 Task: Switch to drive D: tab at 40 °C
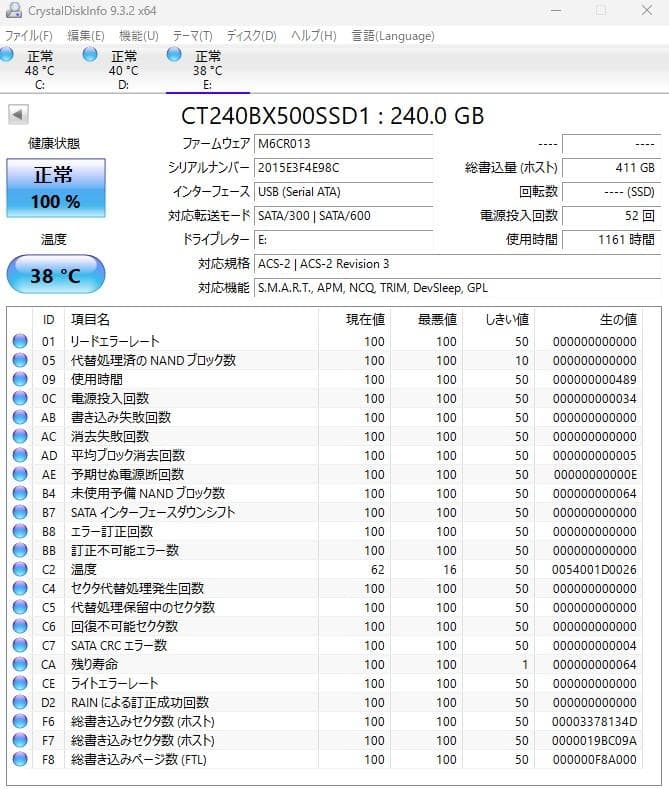[123, 69]
